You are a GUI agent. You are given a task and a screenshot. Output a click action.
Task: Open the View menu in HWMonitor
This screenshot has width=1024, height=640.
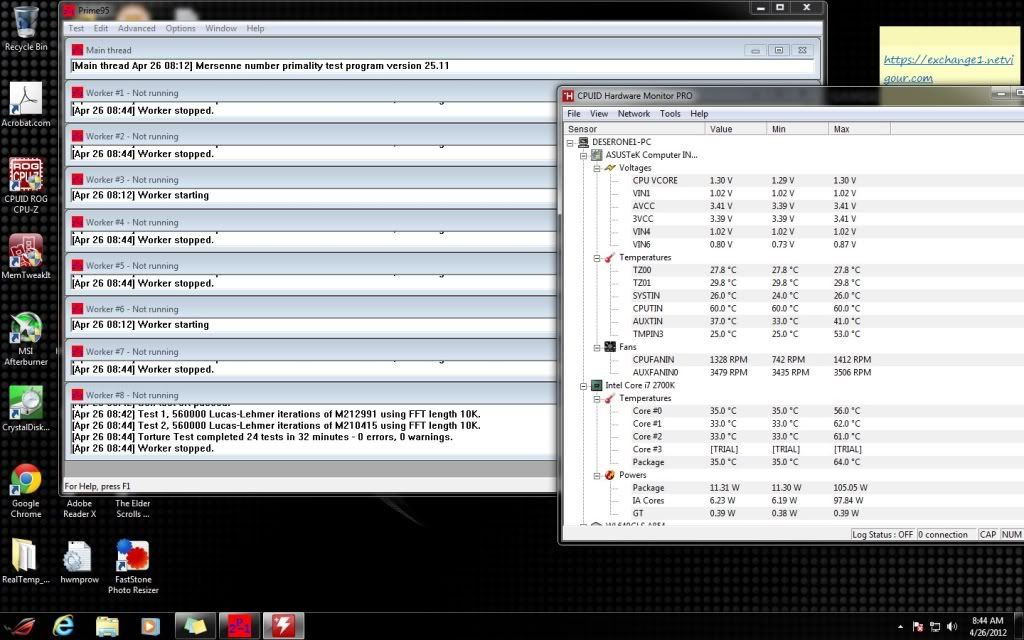pos(599,114)
